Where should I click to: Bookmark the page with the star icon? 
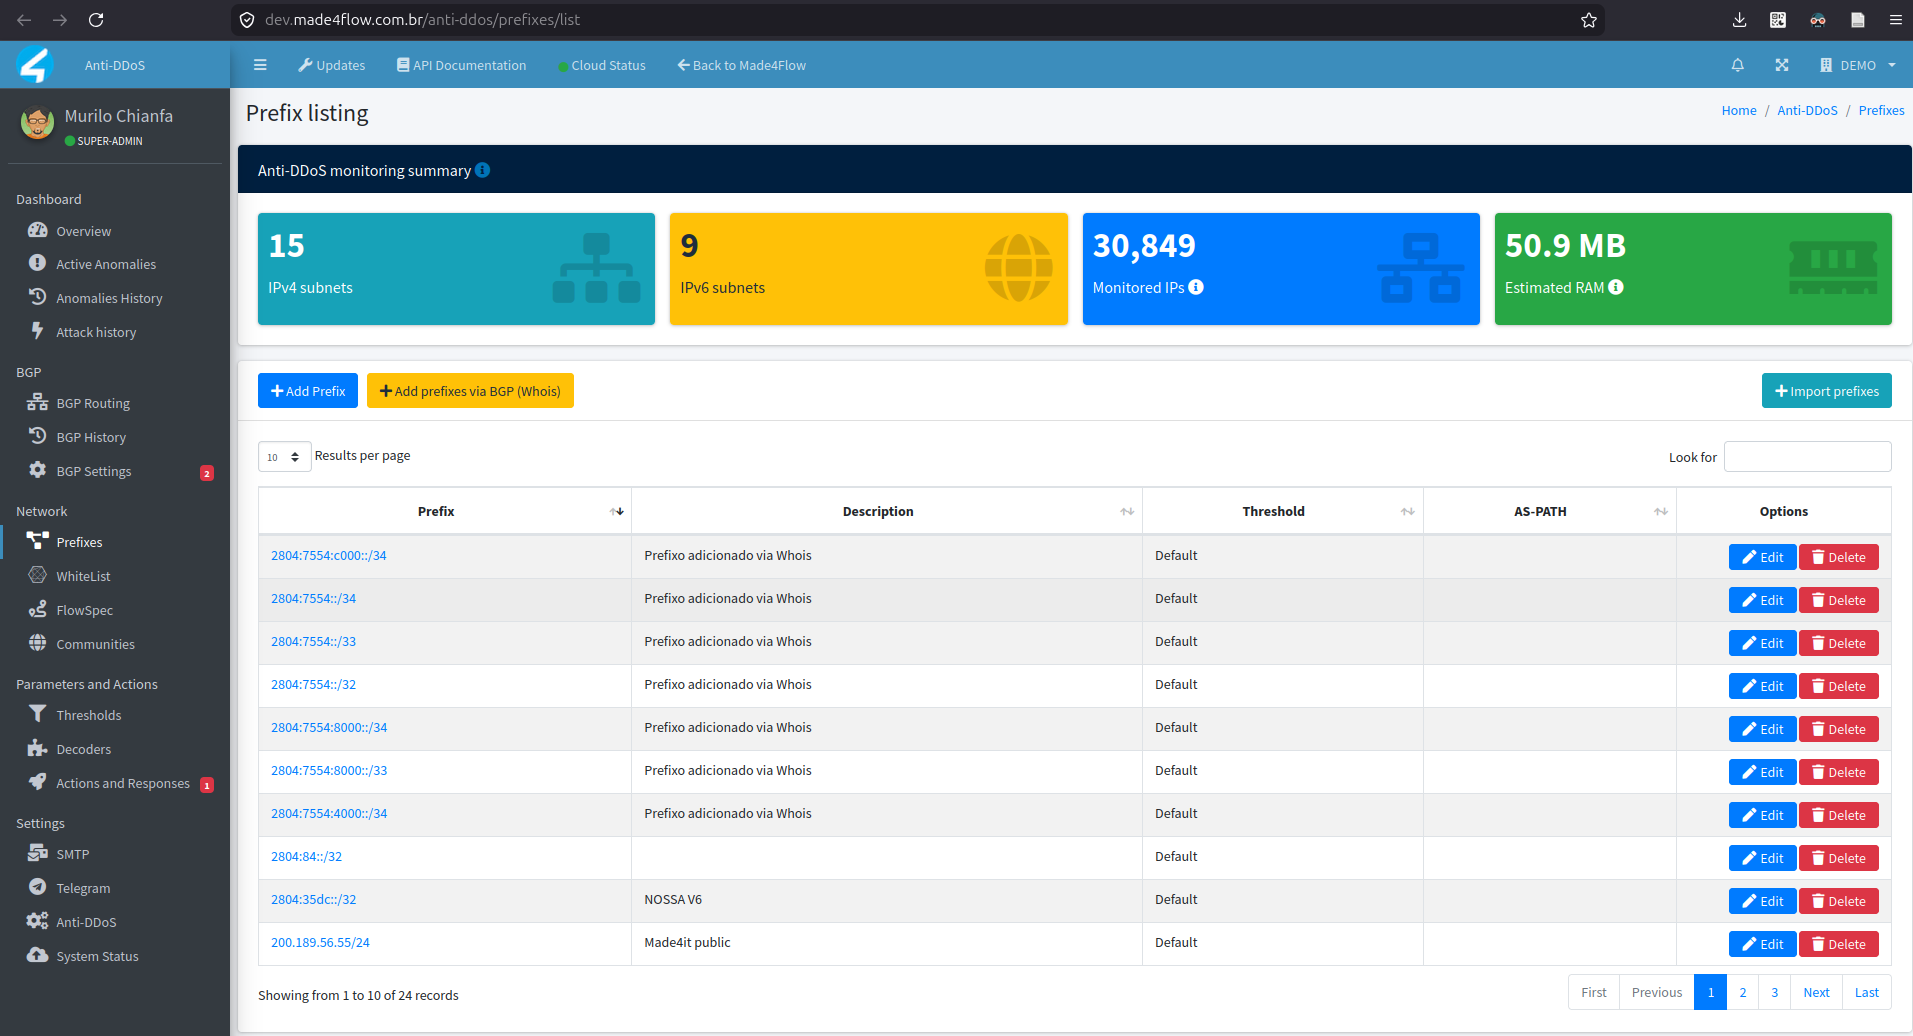(x=1589, y=20)
